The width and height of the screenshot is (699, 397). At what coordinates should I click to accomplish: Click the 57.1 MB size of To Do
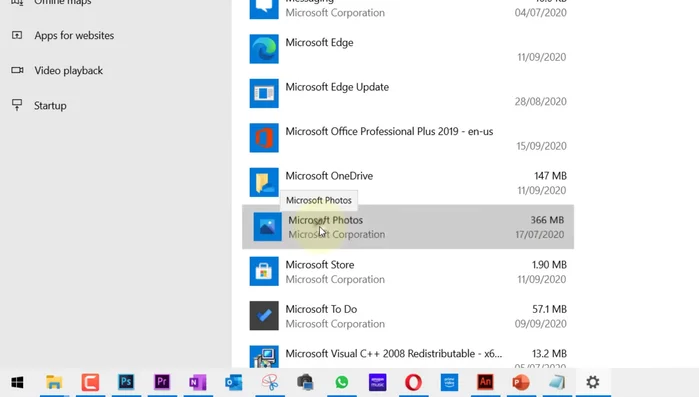point(549,309)
